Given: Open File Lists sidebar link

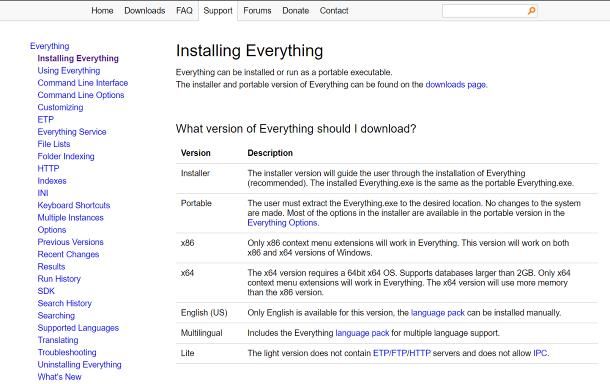Looking at the screenshot, I should click(54, 144).
